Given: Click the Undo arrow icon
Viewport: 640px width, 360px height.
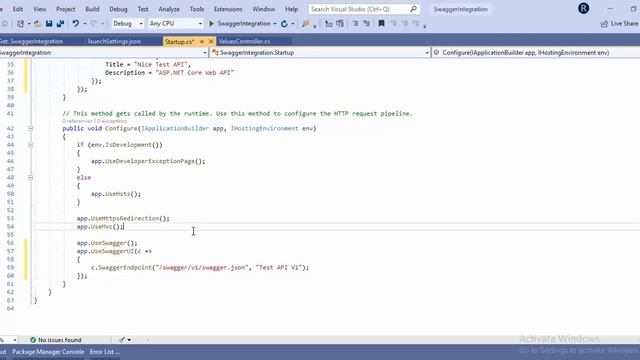Looking at the screenshot, I should coord(76,24).
